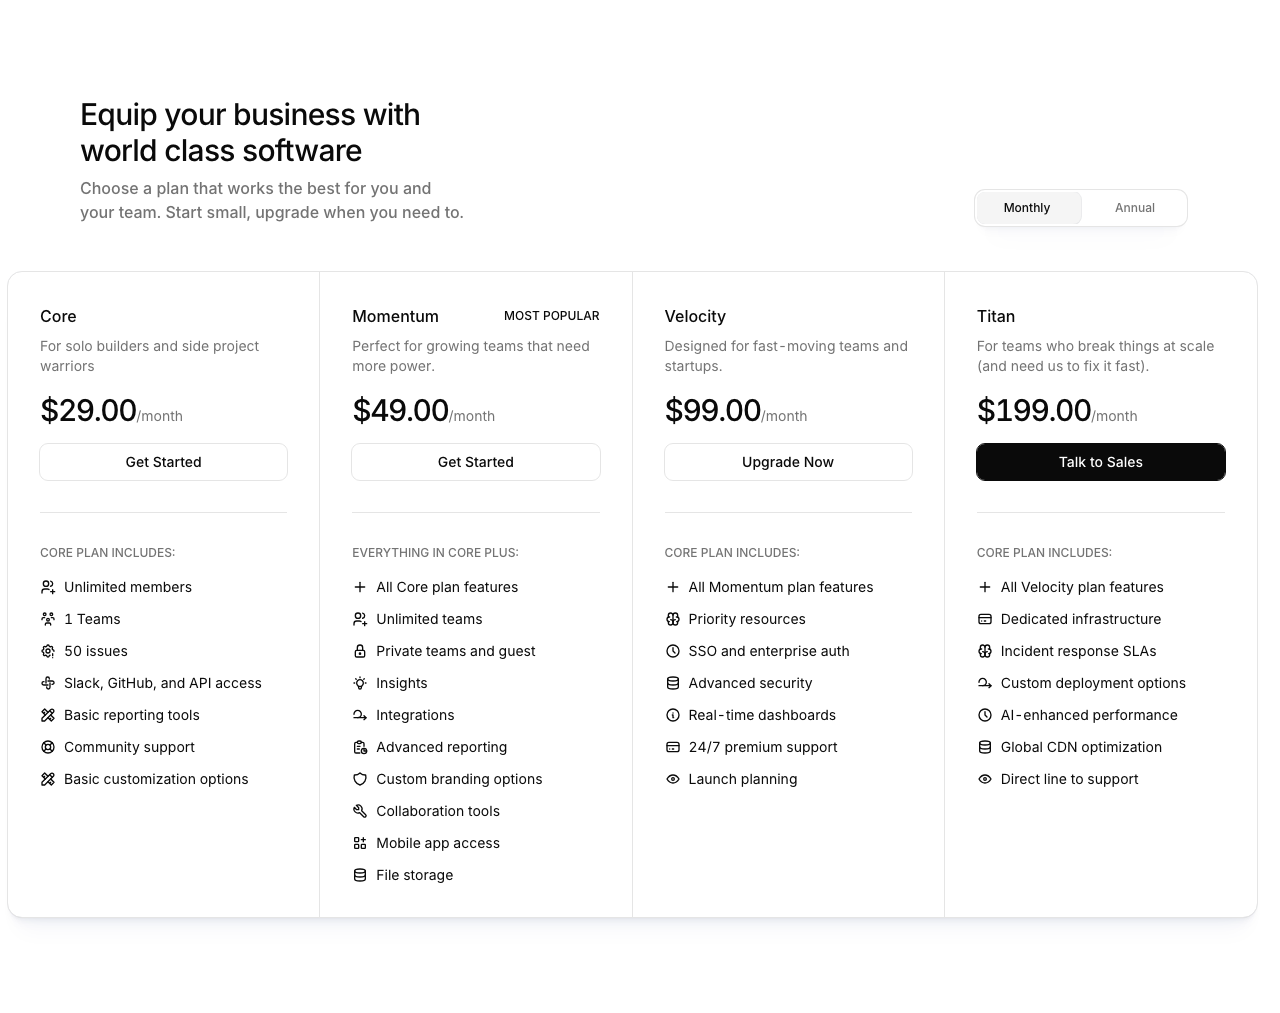Screen dimensions: 1280x1013
Task: Click the lightbulb icon next to Insights
Action: pyautogui.click(x=360, y=683)
